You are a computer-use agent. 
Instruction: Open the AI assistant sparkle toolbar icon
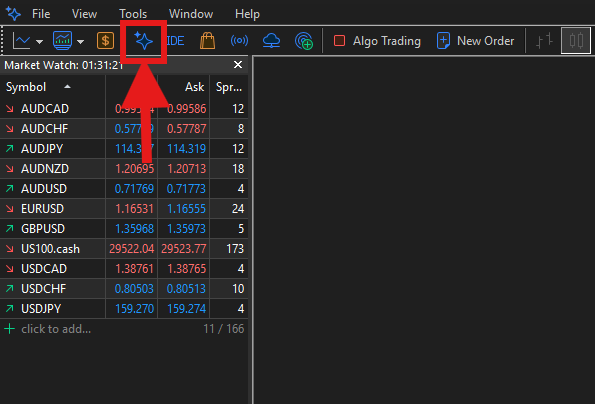click(x=143, y=41)
